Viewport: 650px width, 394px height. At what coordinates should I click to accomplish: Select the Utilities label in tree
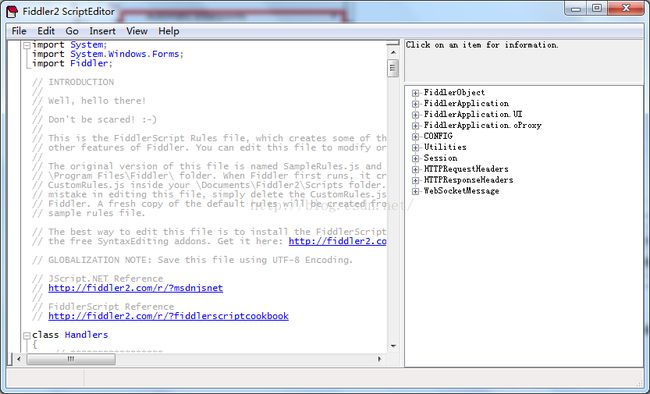click(x=445, y=147)
